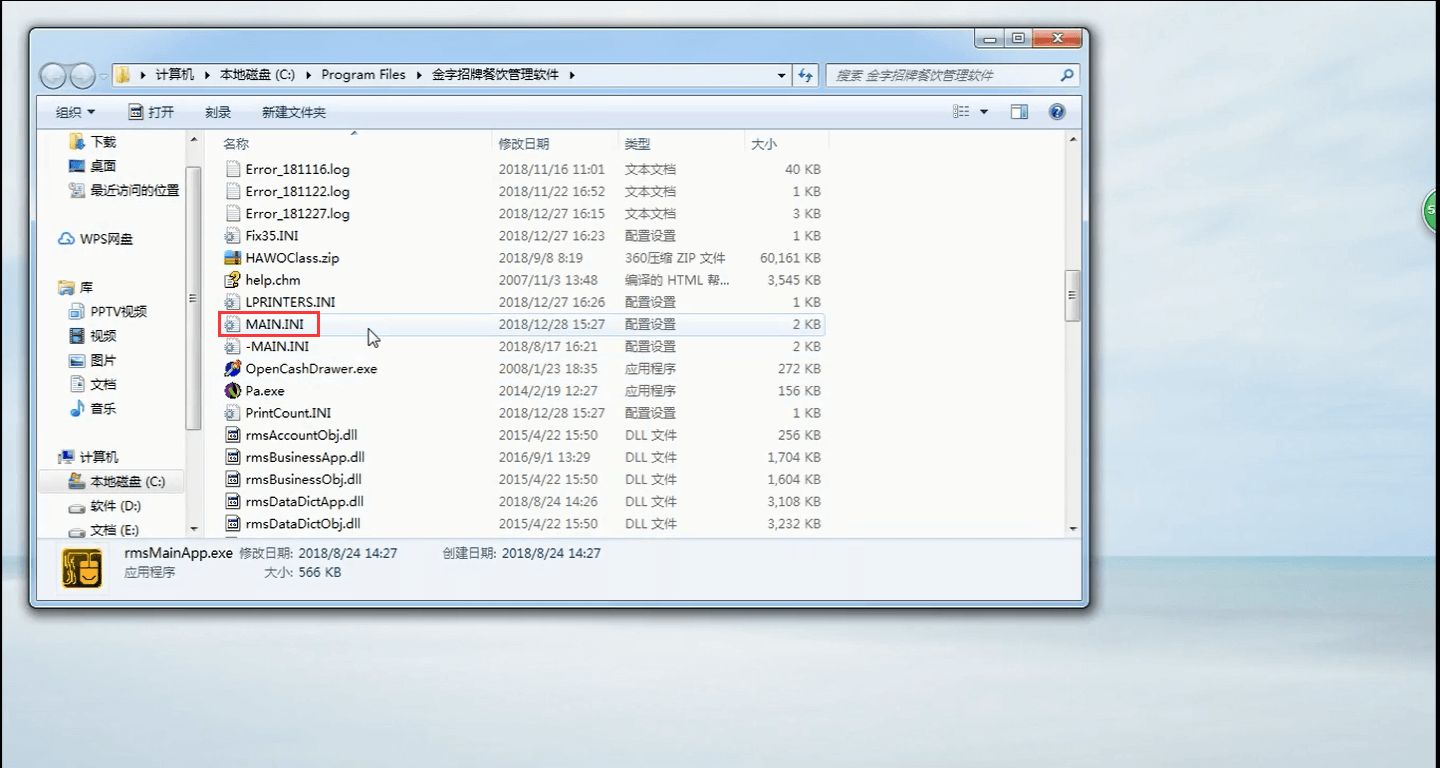Toggle the preview pane icon
The height and width of the screenshot is (768, 1440).
click(1019, 112)
